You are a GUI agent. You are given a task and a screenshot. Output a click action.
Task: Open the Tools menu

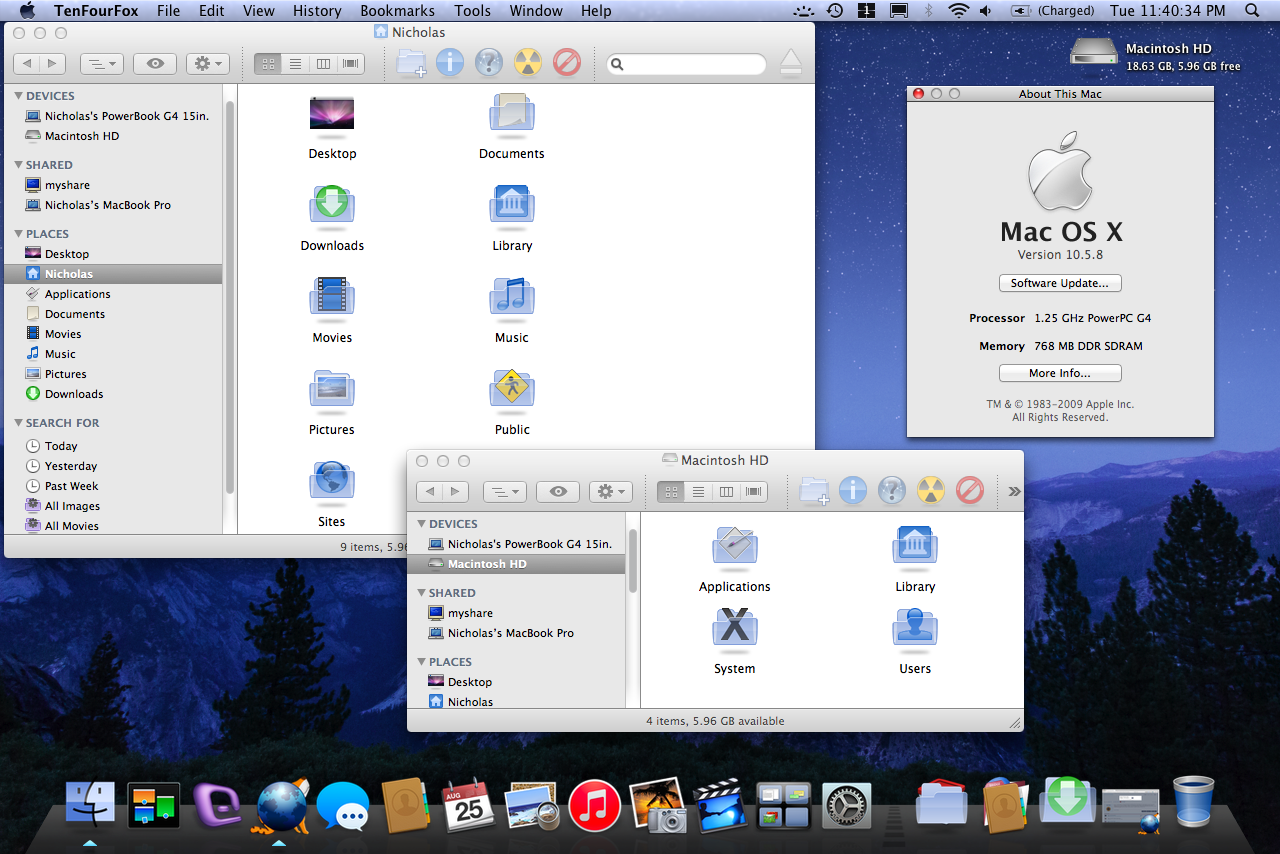tap(472, 11)
